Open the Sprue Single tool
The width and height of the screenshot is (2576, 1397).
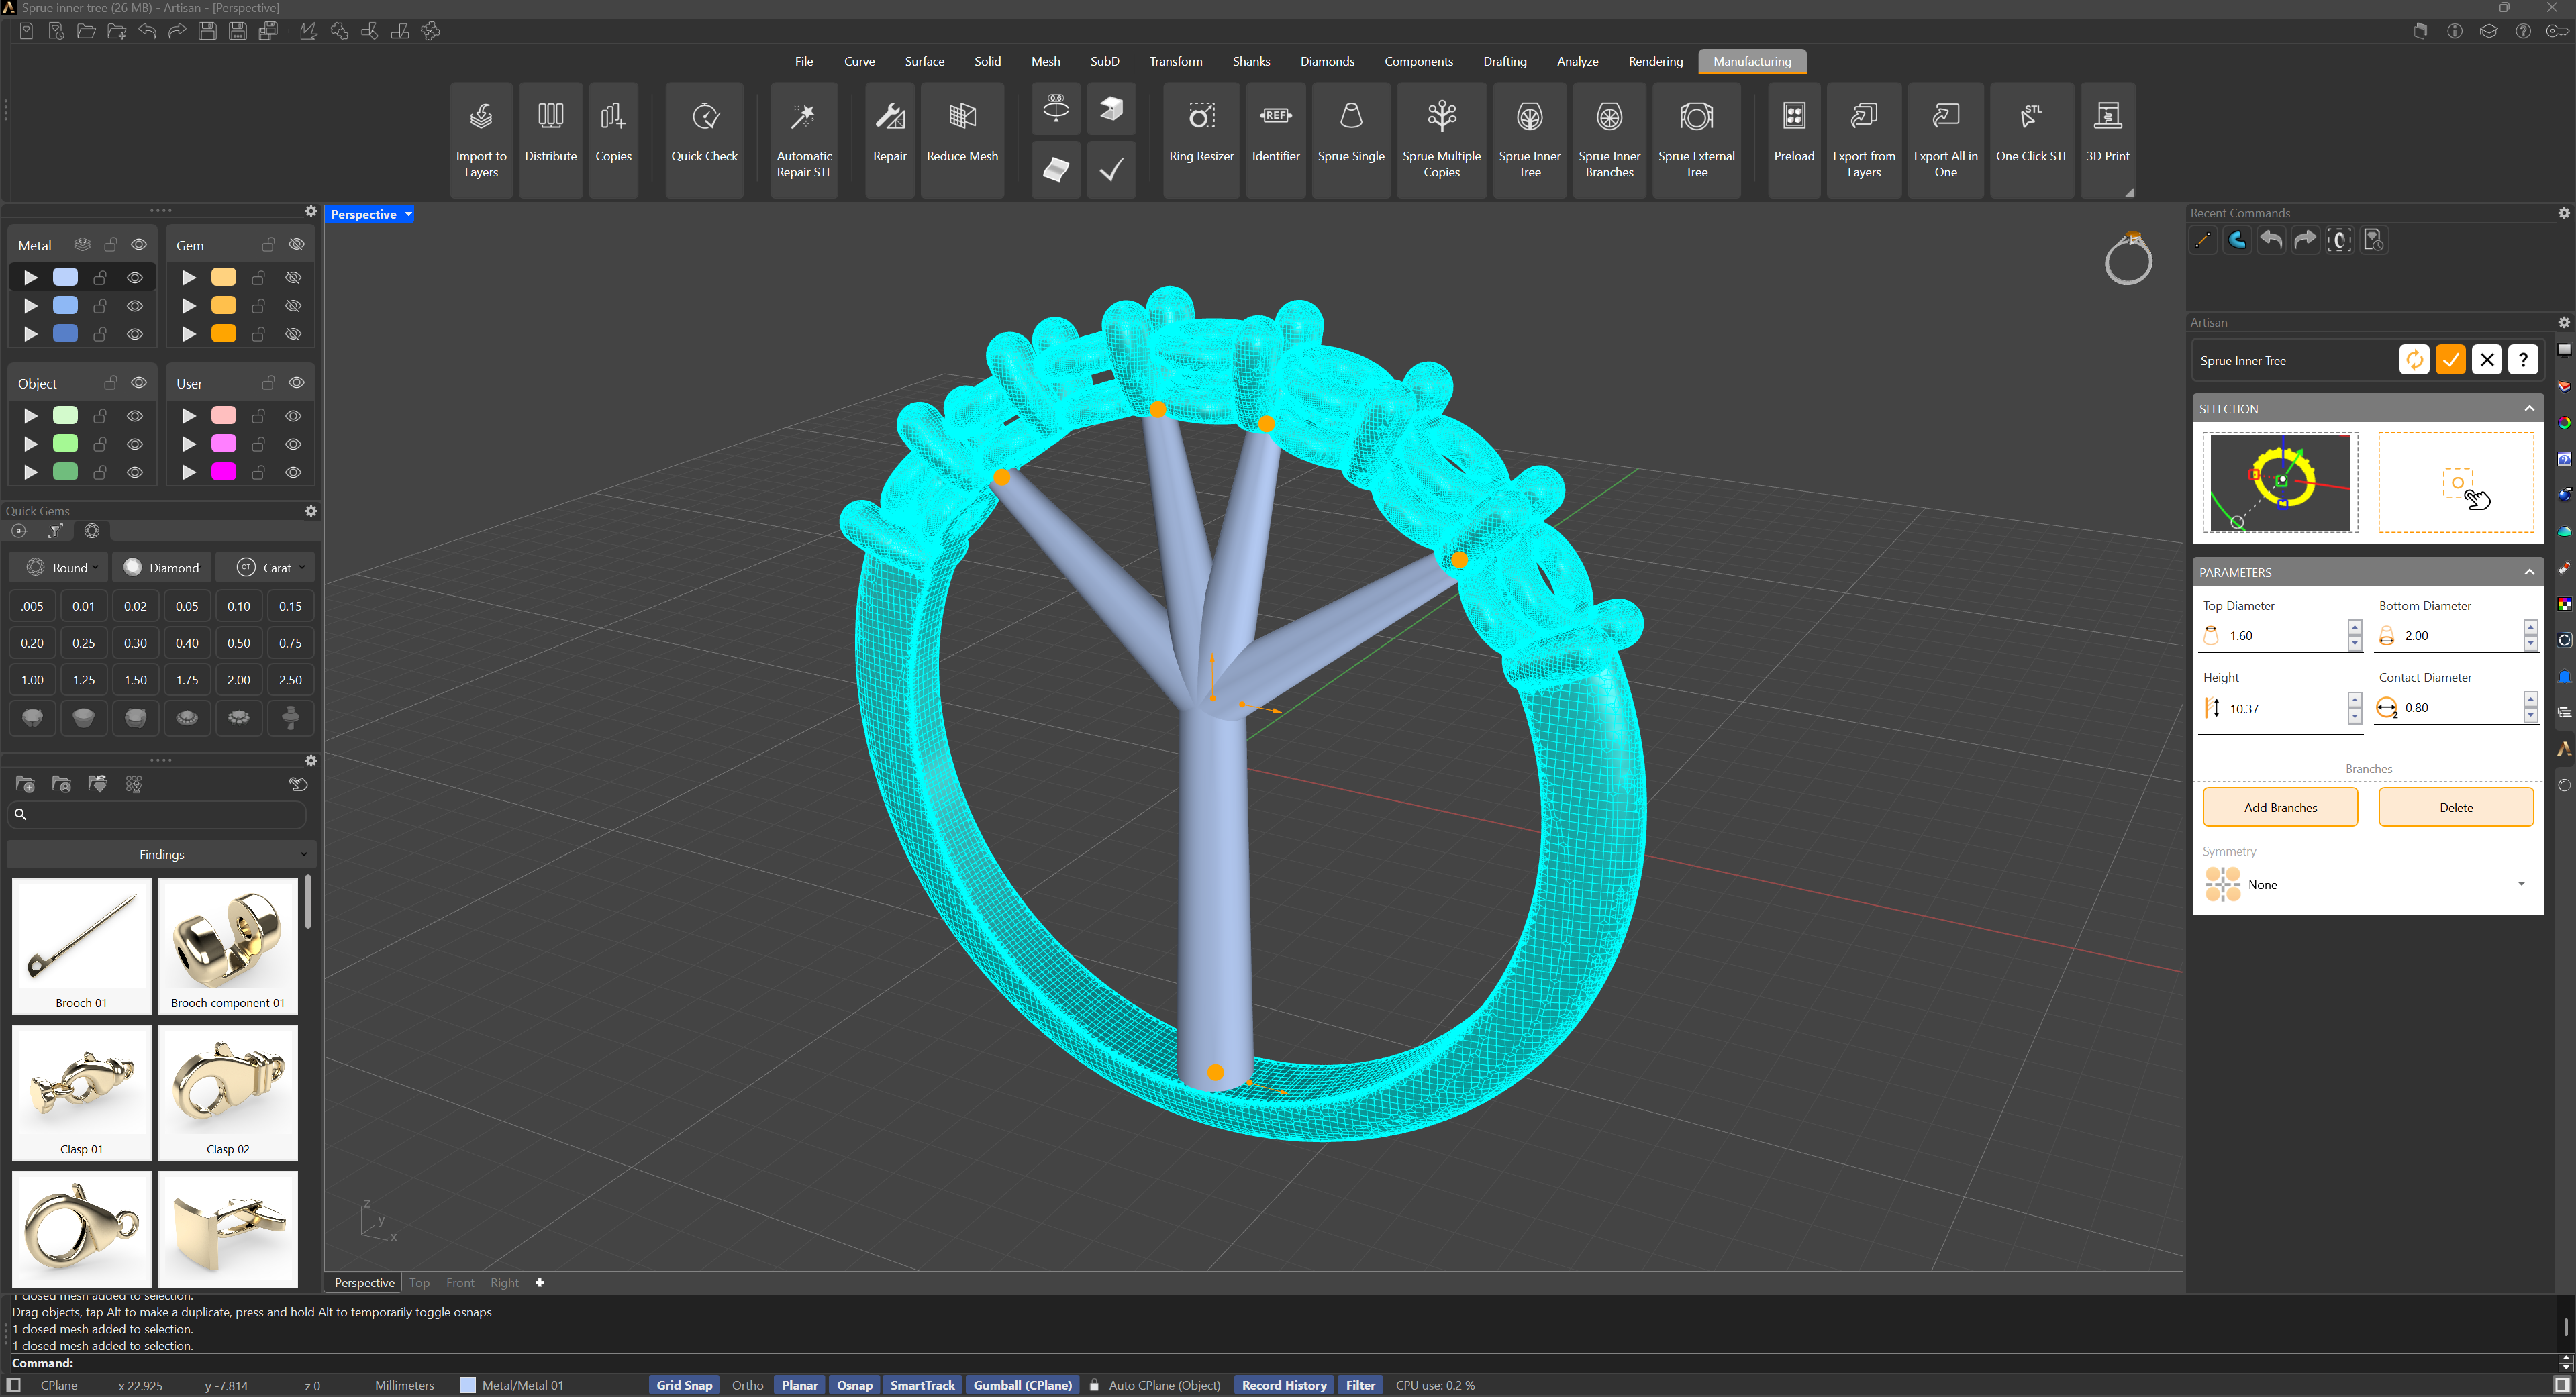1351,140
